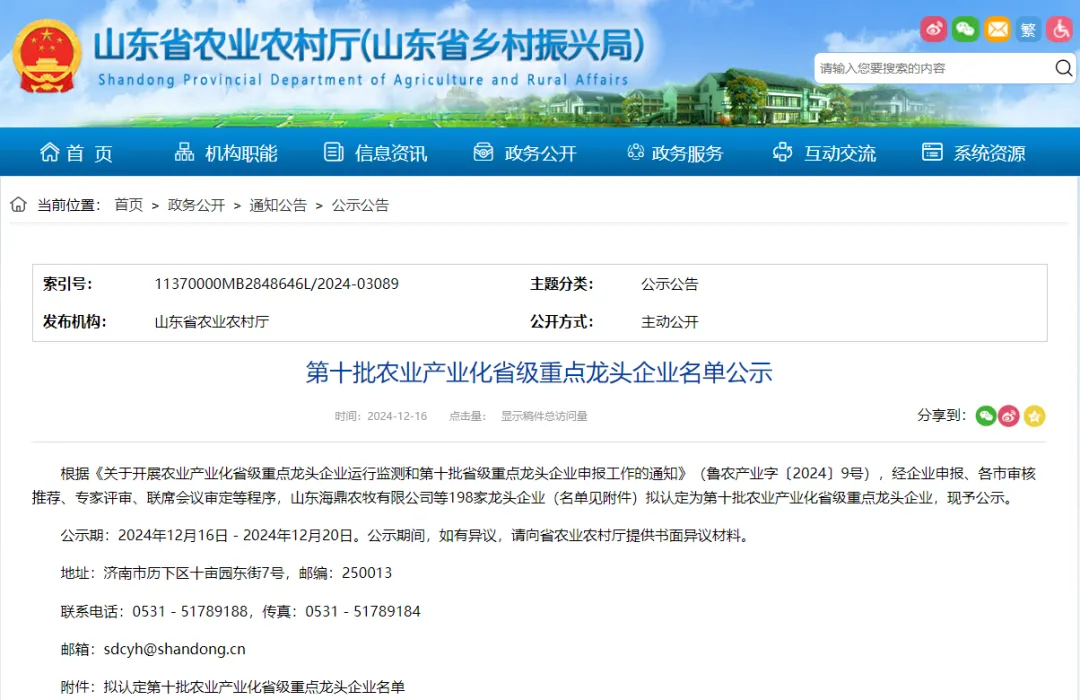This screenshot has width=1080, height=700.
Task: Click the Weibo icon in header
Action: [933, 29]
